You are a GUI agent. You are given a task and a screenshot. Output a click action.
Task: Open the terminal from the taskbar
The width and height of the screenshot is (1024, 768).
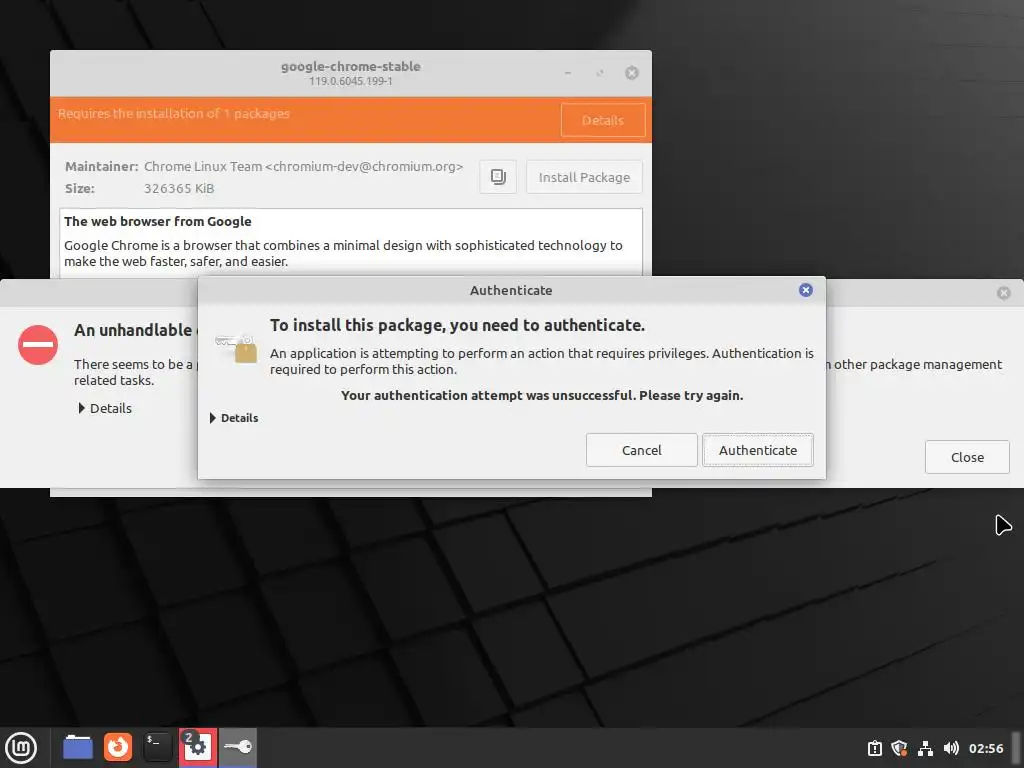pos(157,747)
